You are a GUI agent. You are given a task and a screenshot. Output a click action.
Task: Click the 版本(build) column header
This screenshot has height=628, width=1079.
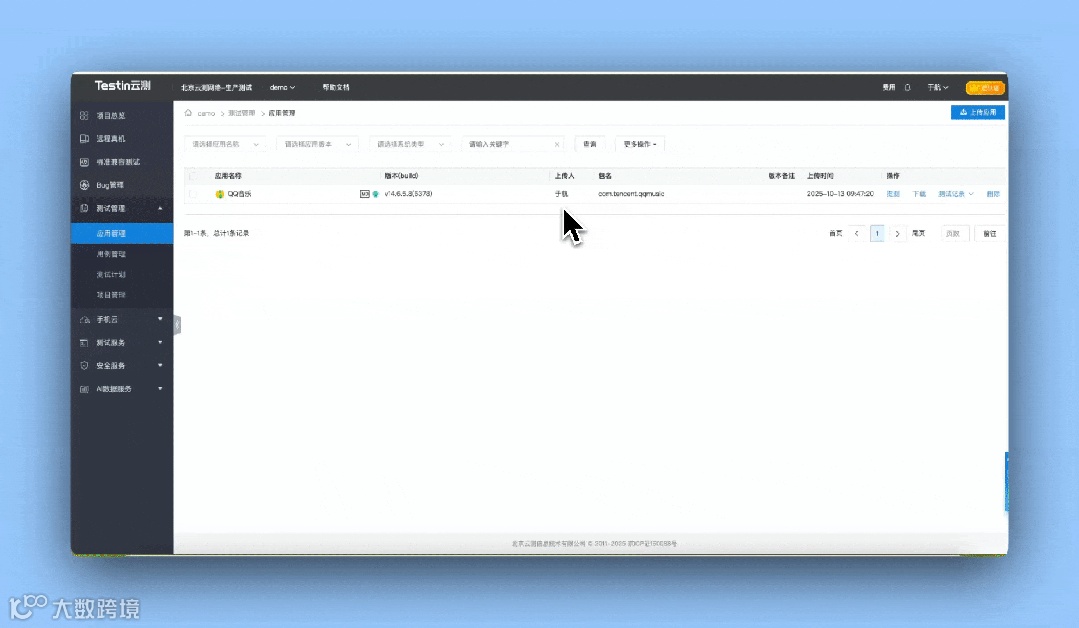401,176
